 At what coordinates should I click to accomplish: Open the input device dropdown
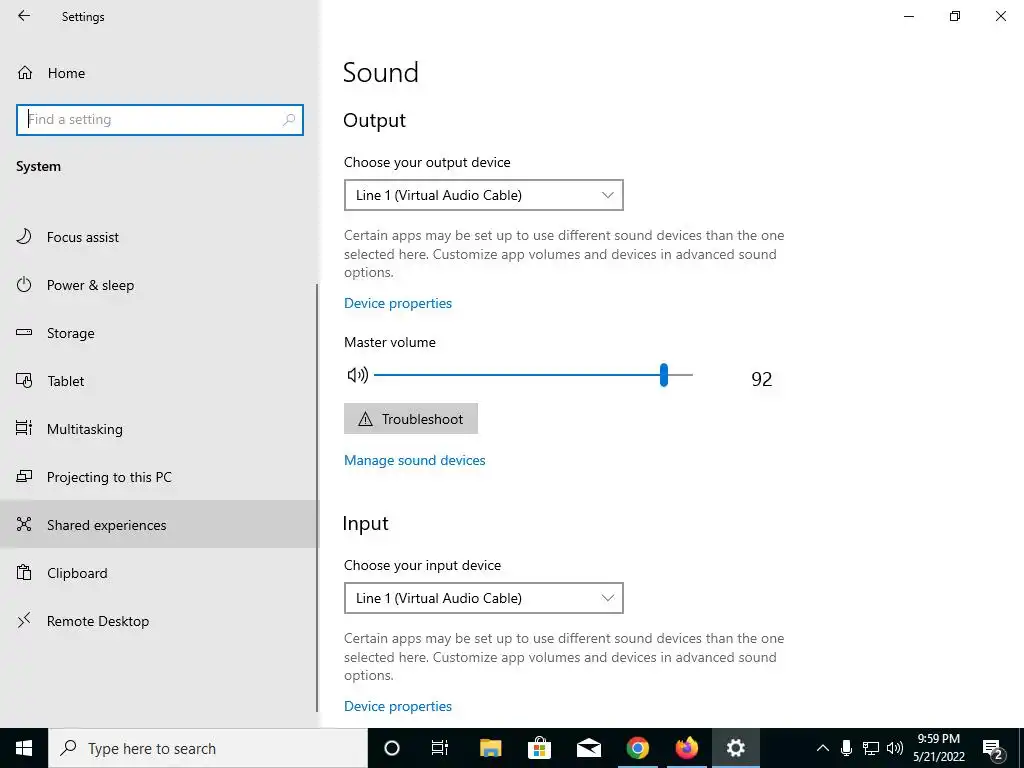(x=483, y=598)
